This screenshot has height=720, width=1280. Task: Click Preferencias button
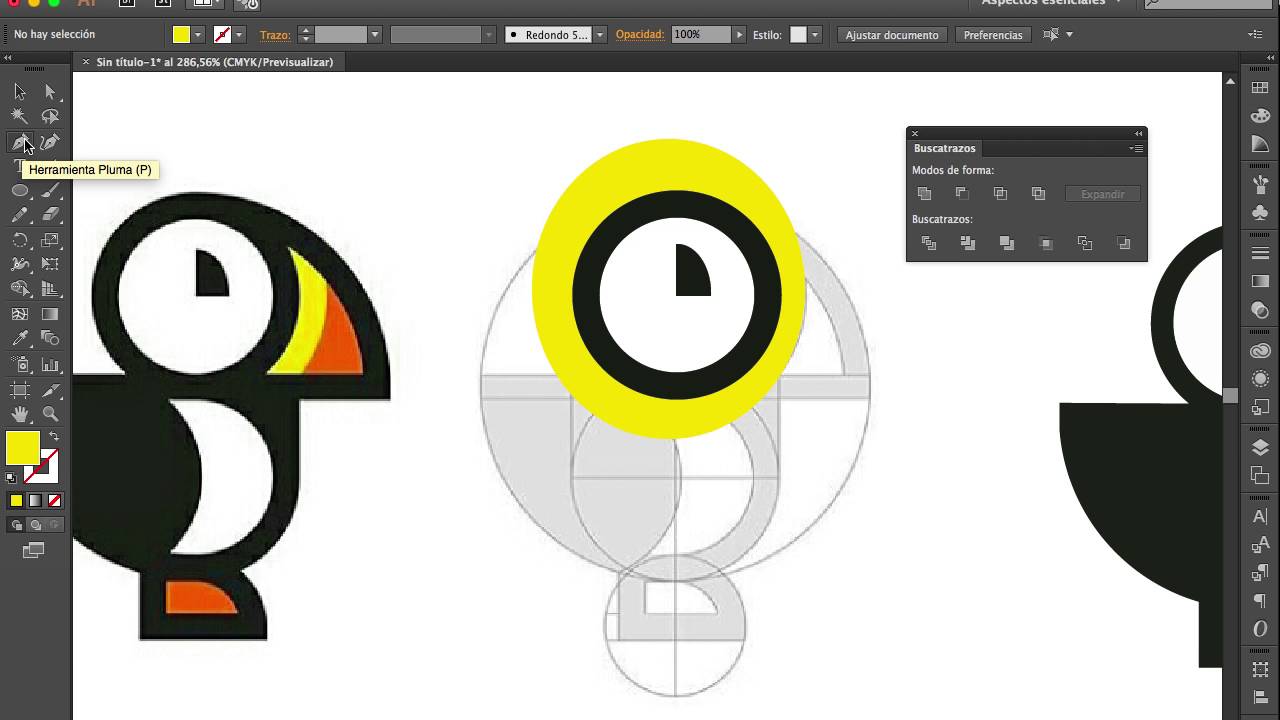[993, 35]
